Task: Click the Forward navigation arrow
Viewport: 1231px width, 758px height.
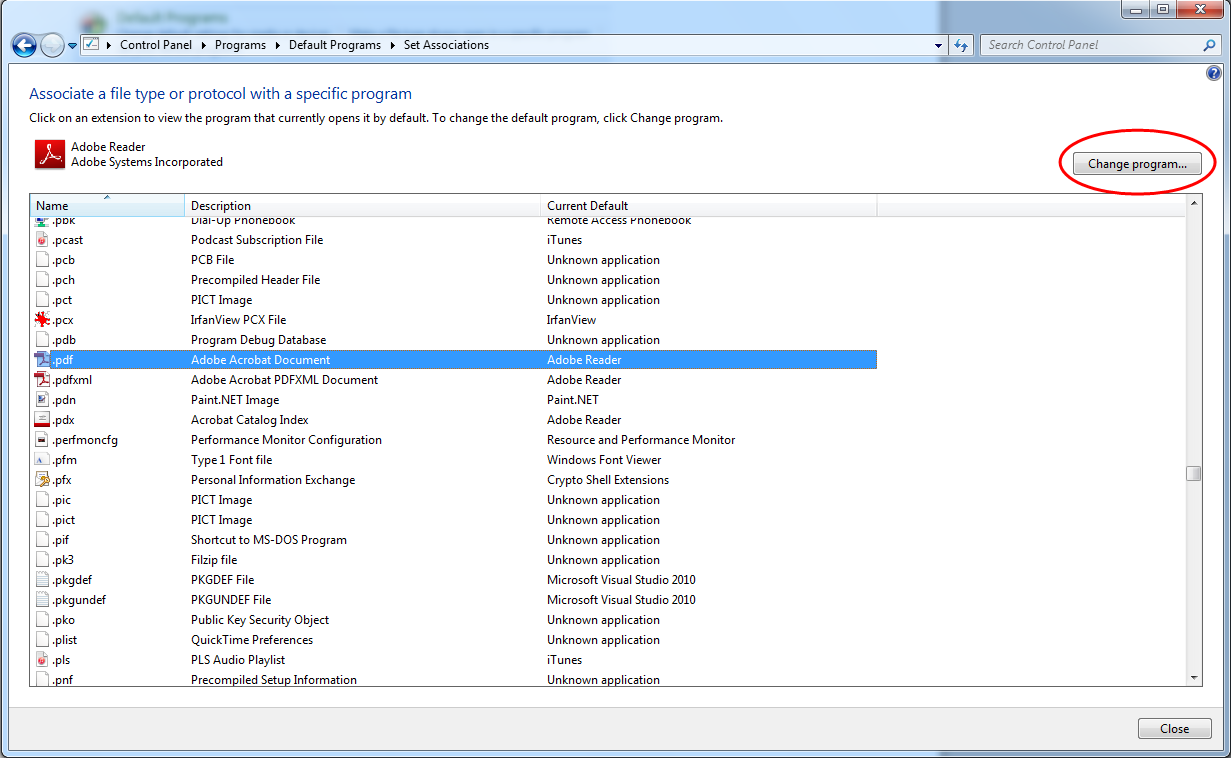Action: click(x=52, y=45)
